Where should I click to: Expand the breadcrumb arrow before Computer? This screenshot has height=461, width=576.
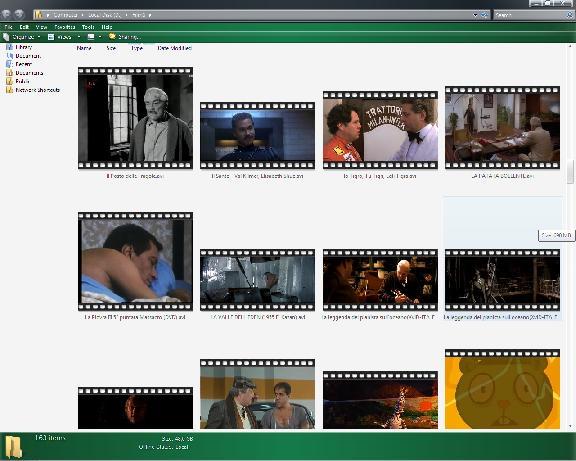[48, 15]
